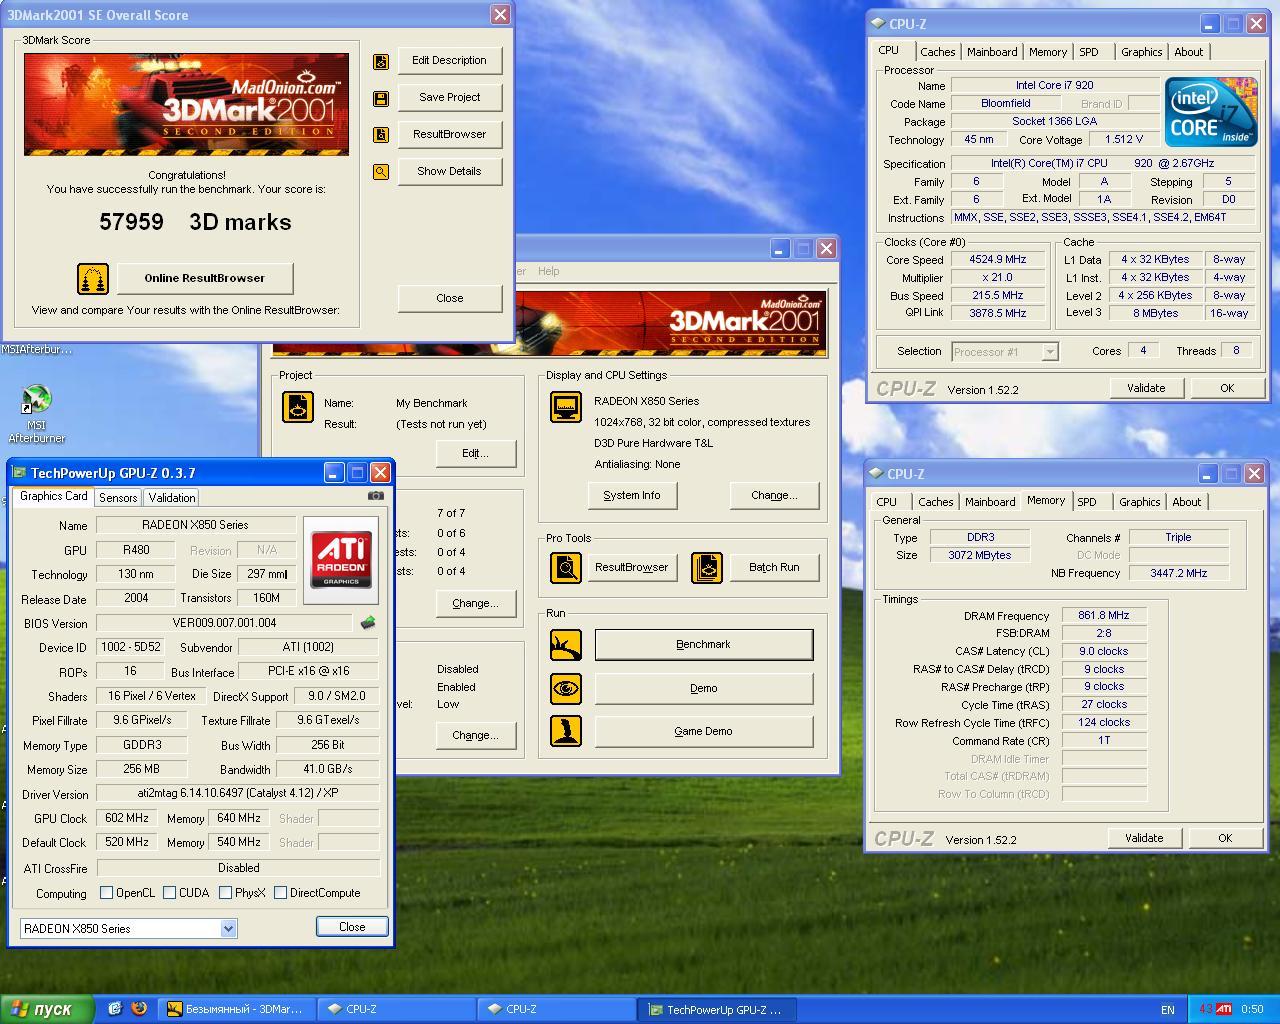The width and height of the screenshot is (1280, 1024).
Task: Click the taskbar clock showing 0:50
Action: point(1252,1010)
